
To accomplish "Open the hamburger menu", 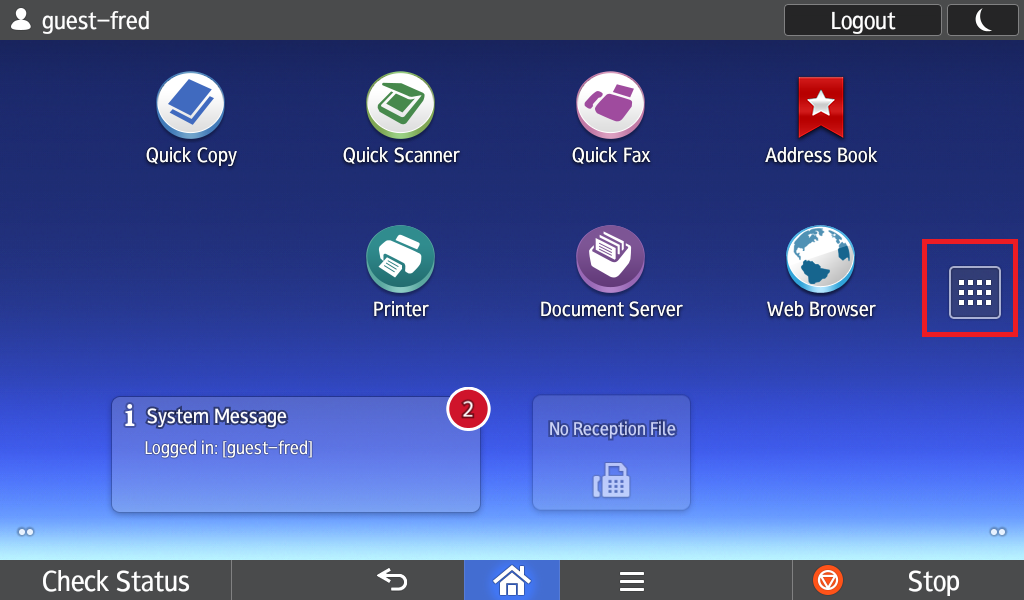I will [631, 581].
